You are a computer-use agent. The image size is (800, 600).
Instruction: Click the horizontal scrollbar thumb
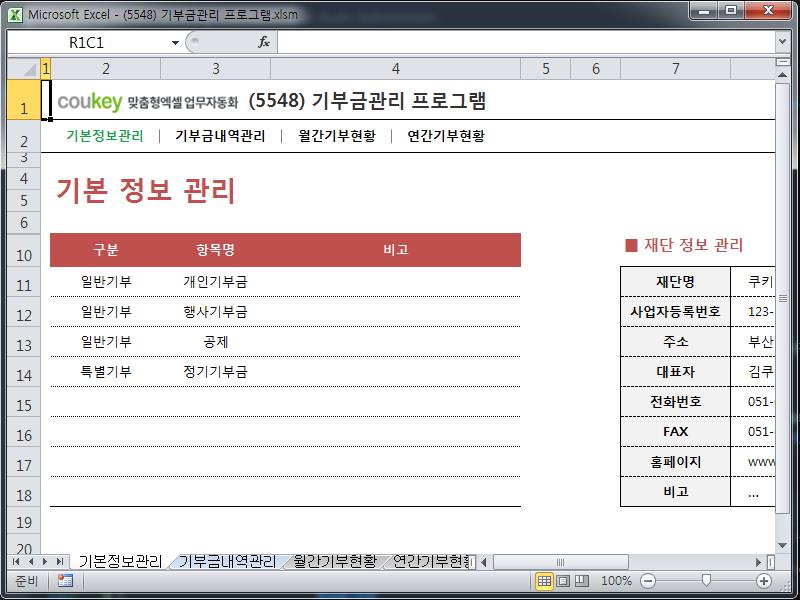pos(560,562)
